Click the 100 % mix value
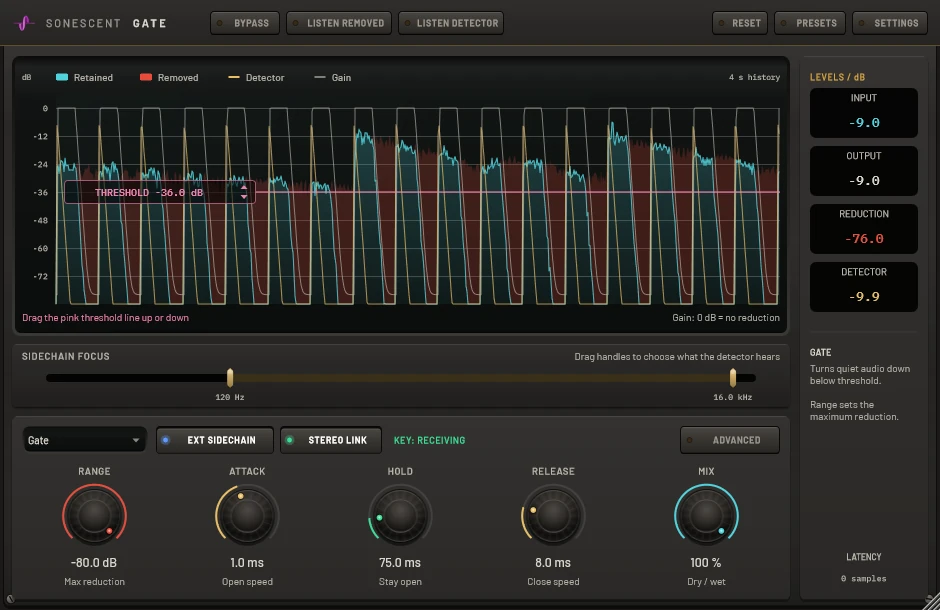The width and height of the screenshot is (940, 610). tap(706, 563)
